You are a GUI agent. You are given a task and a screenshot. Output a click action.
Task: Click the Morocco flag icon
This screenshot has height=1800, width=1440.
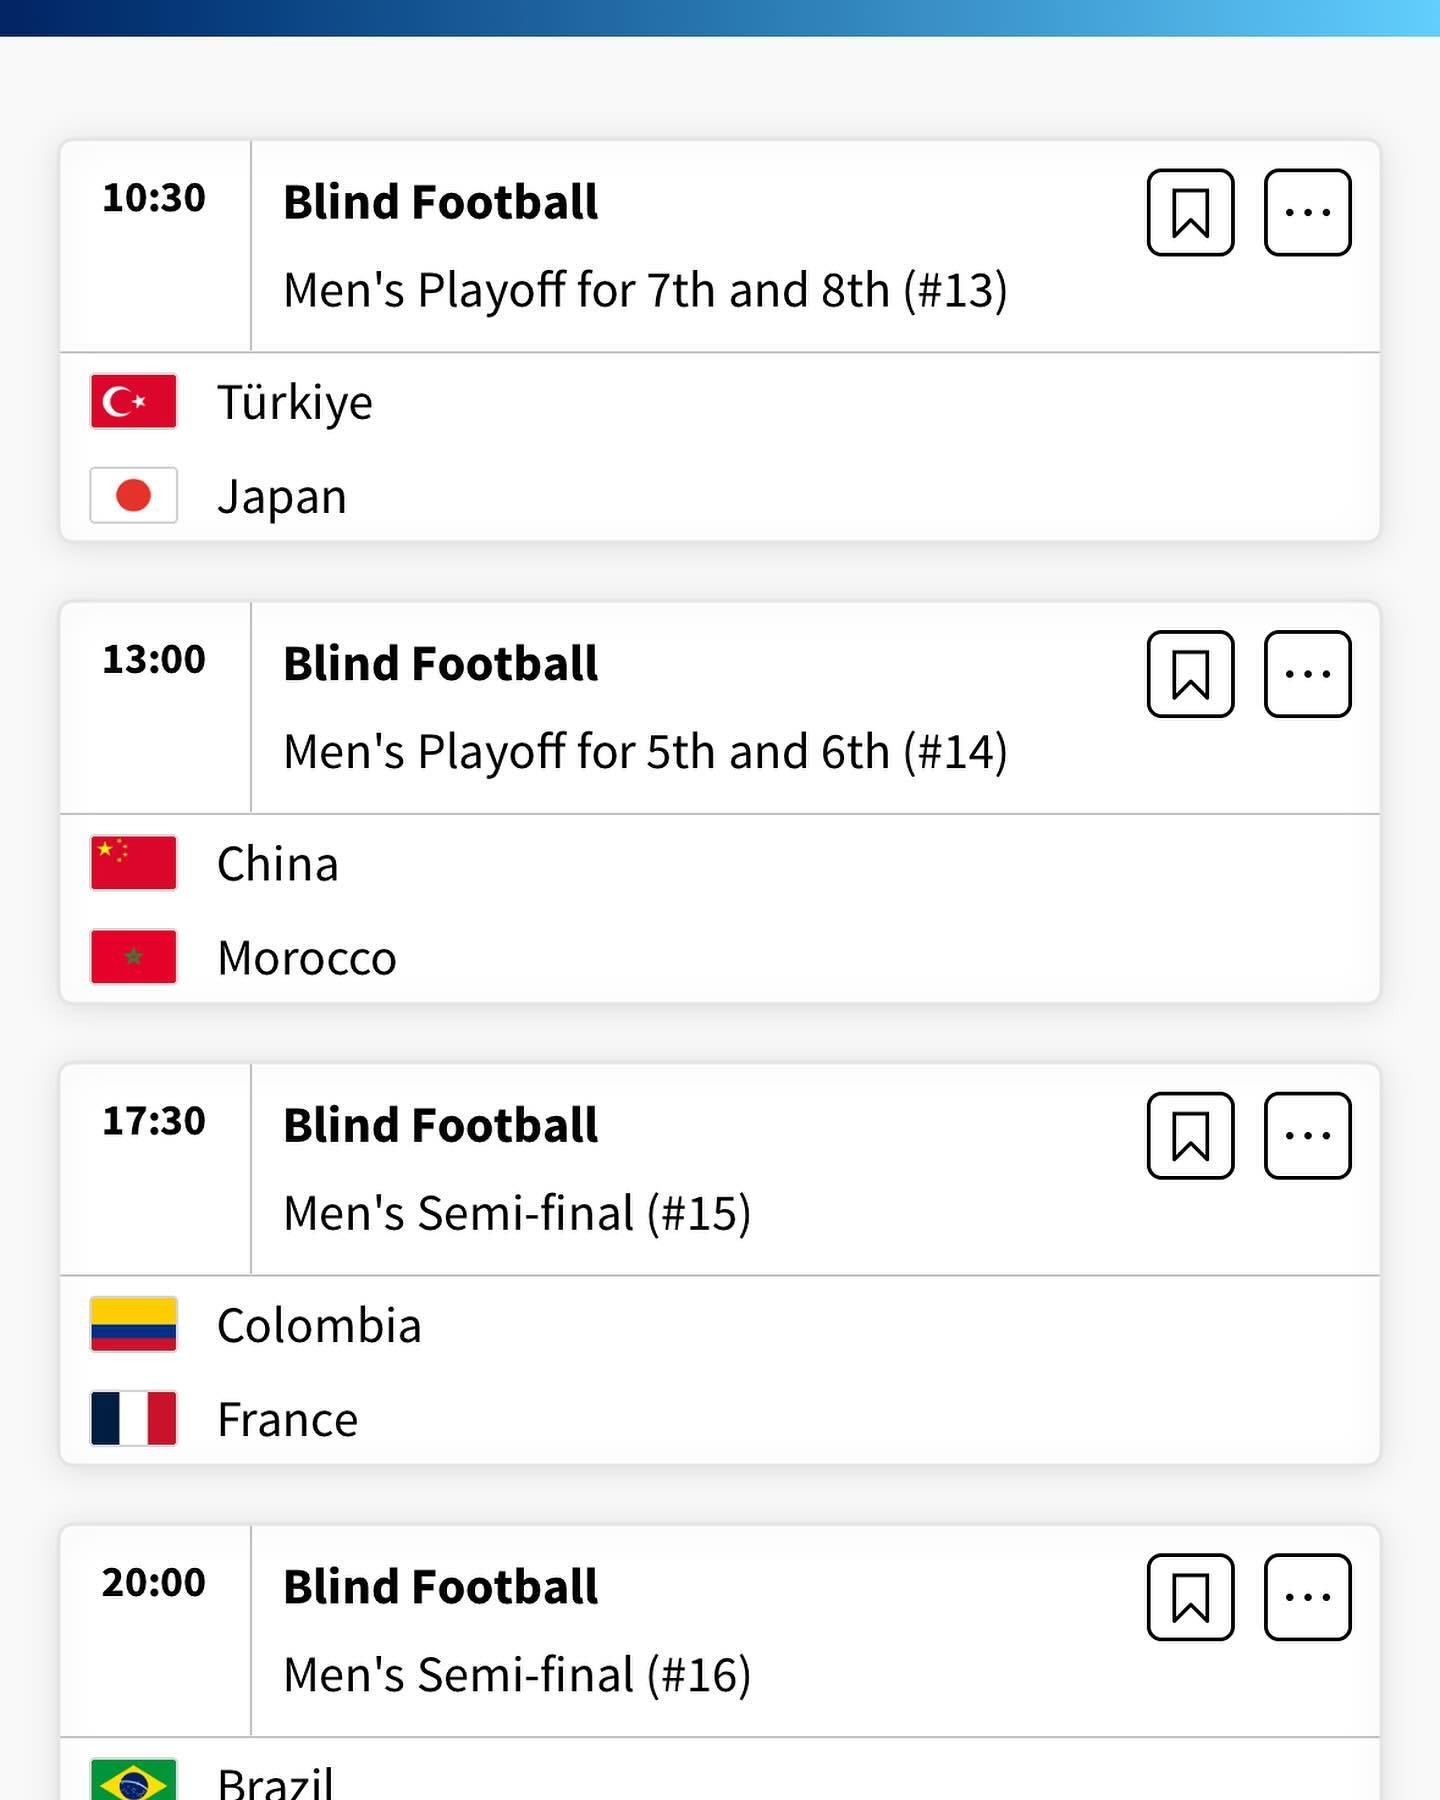tap(133, 957)
